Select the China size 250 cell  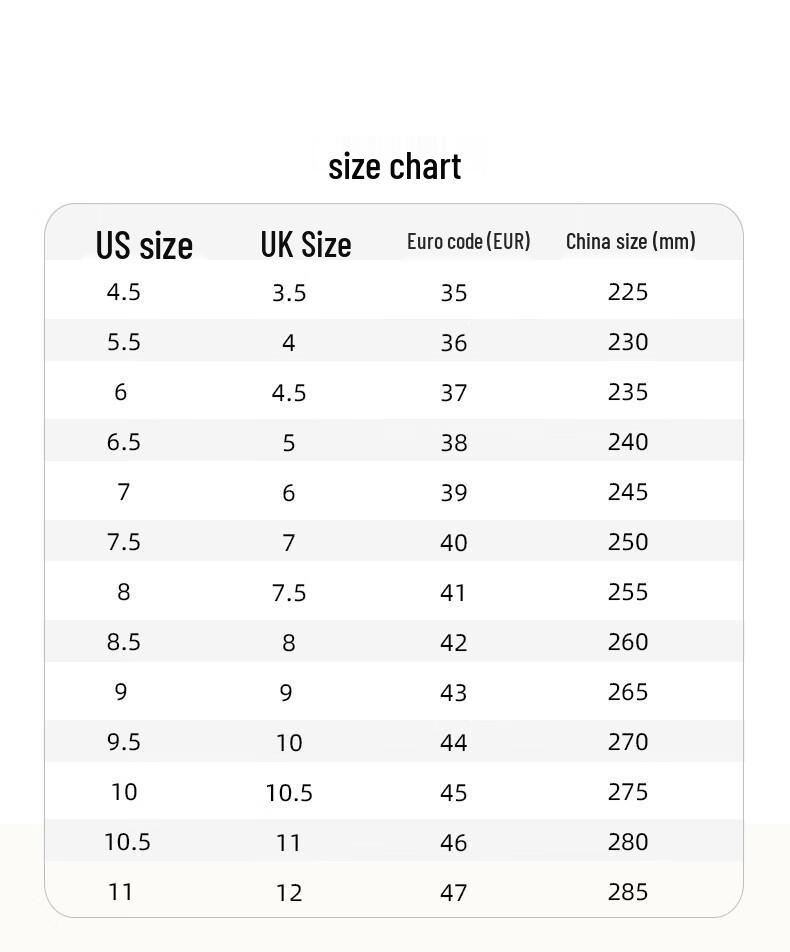click(x=628, y=542)
